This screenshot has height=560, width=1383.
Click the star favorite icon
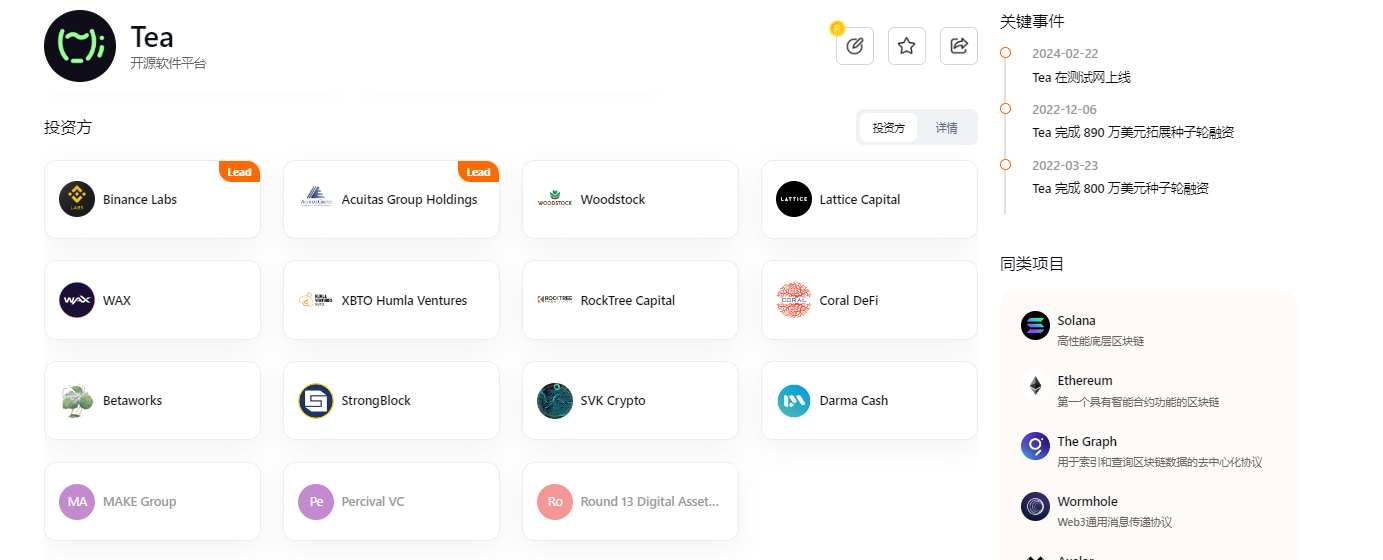pyautogui.click(x=907, y=46)
